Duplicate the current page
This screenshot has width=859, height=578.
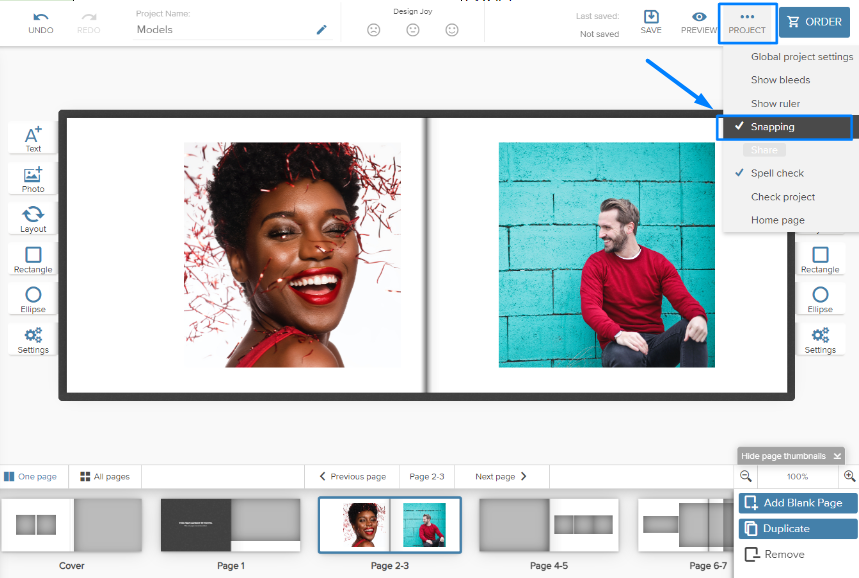coord(798,529)
